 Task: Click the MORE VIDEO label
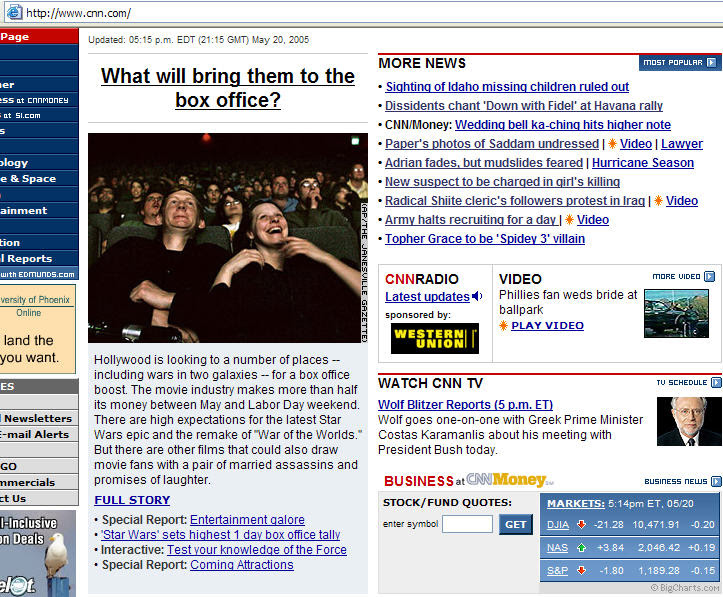[676, 277]
